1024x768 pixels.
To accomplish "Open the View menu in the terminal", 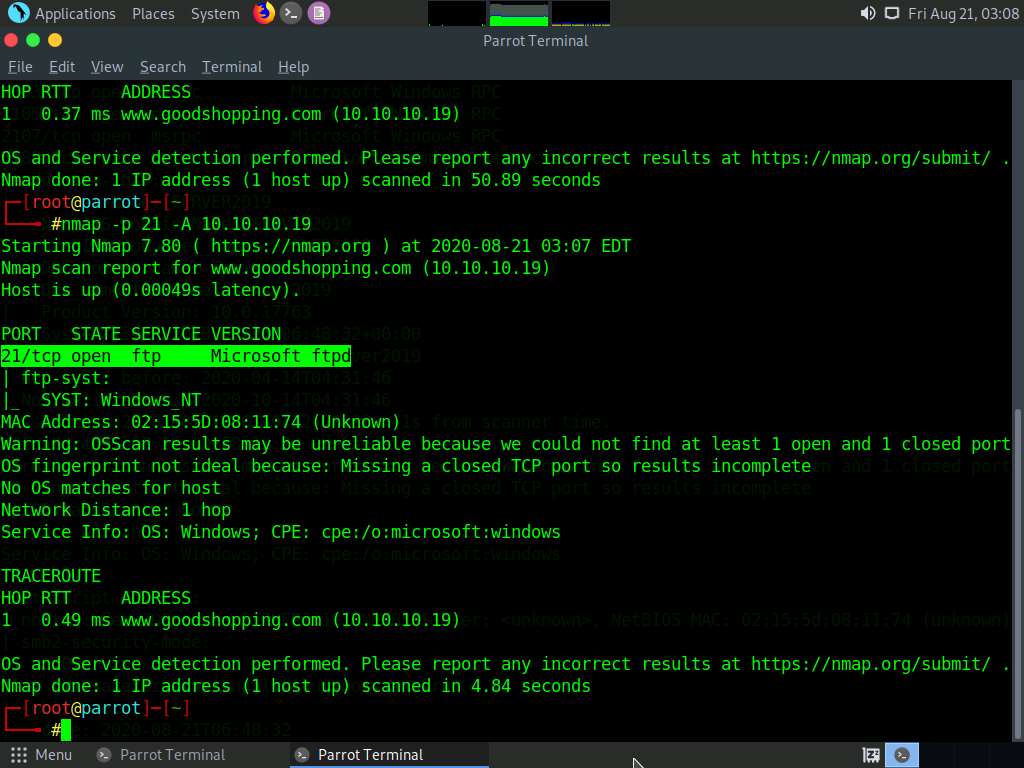I will coord(107,67).
